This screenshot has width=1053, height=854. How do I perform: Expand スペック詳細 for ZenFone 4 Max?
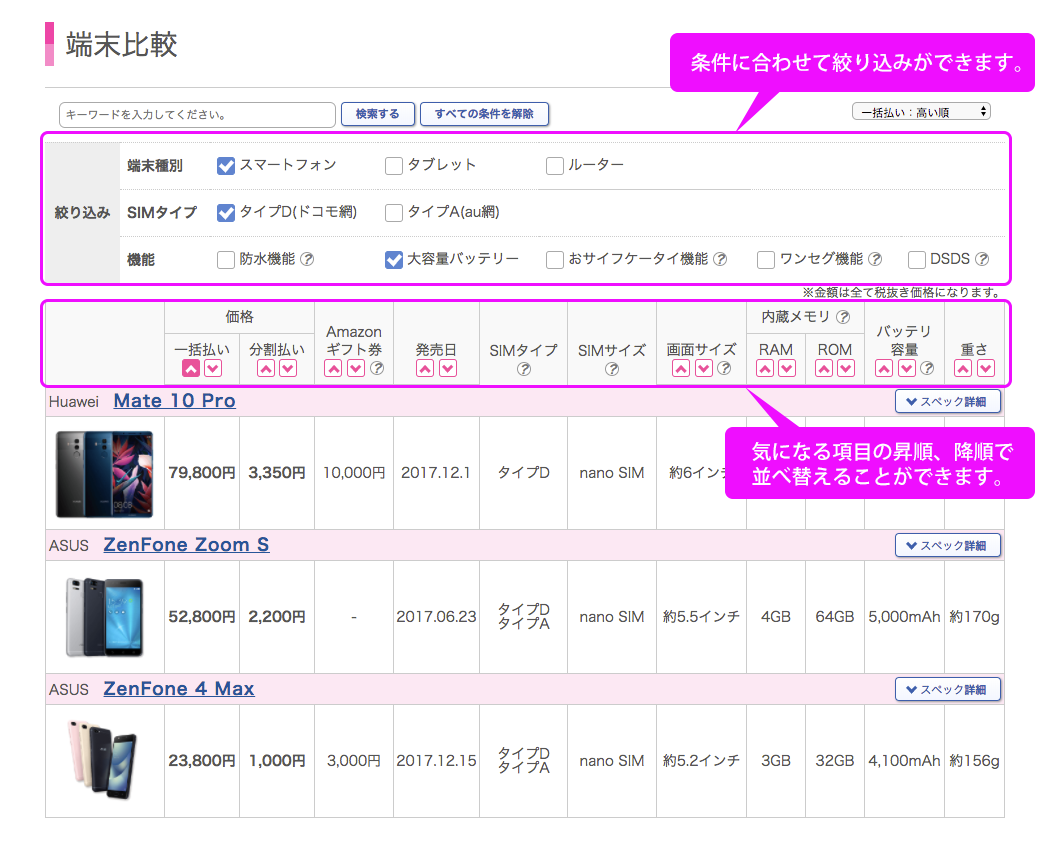click(x=948, y=690)
